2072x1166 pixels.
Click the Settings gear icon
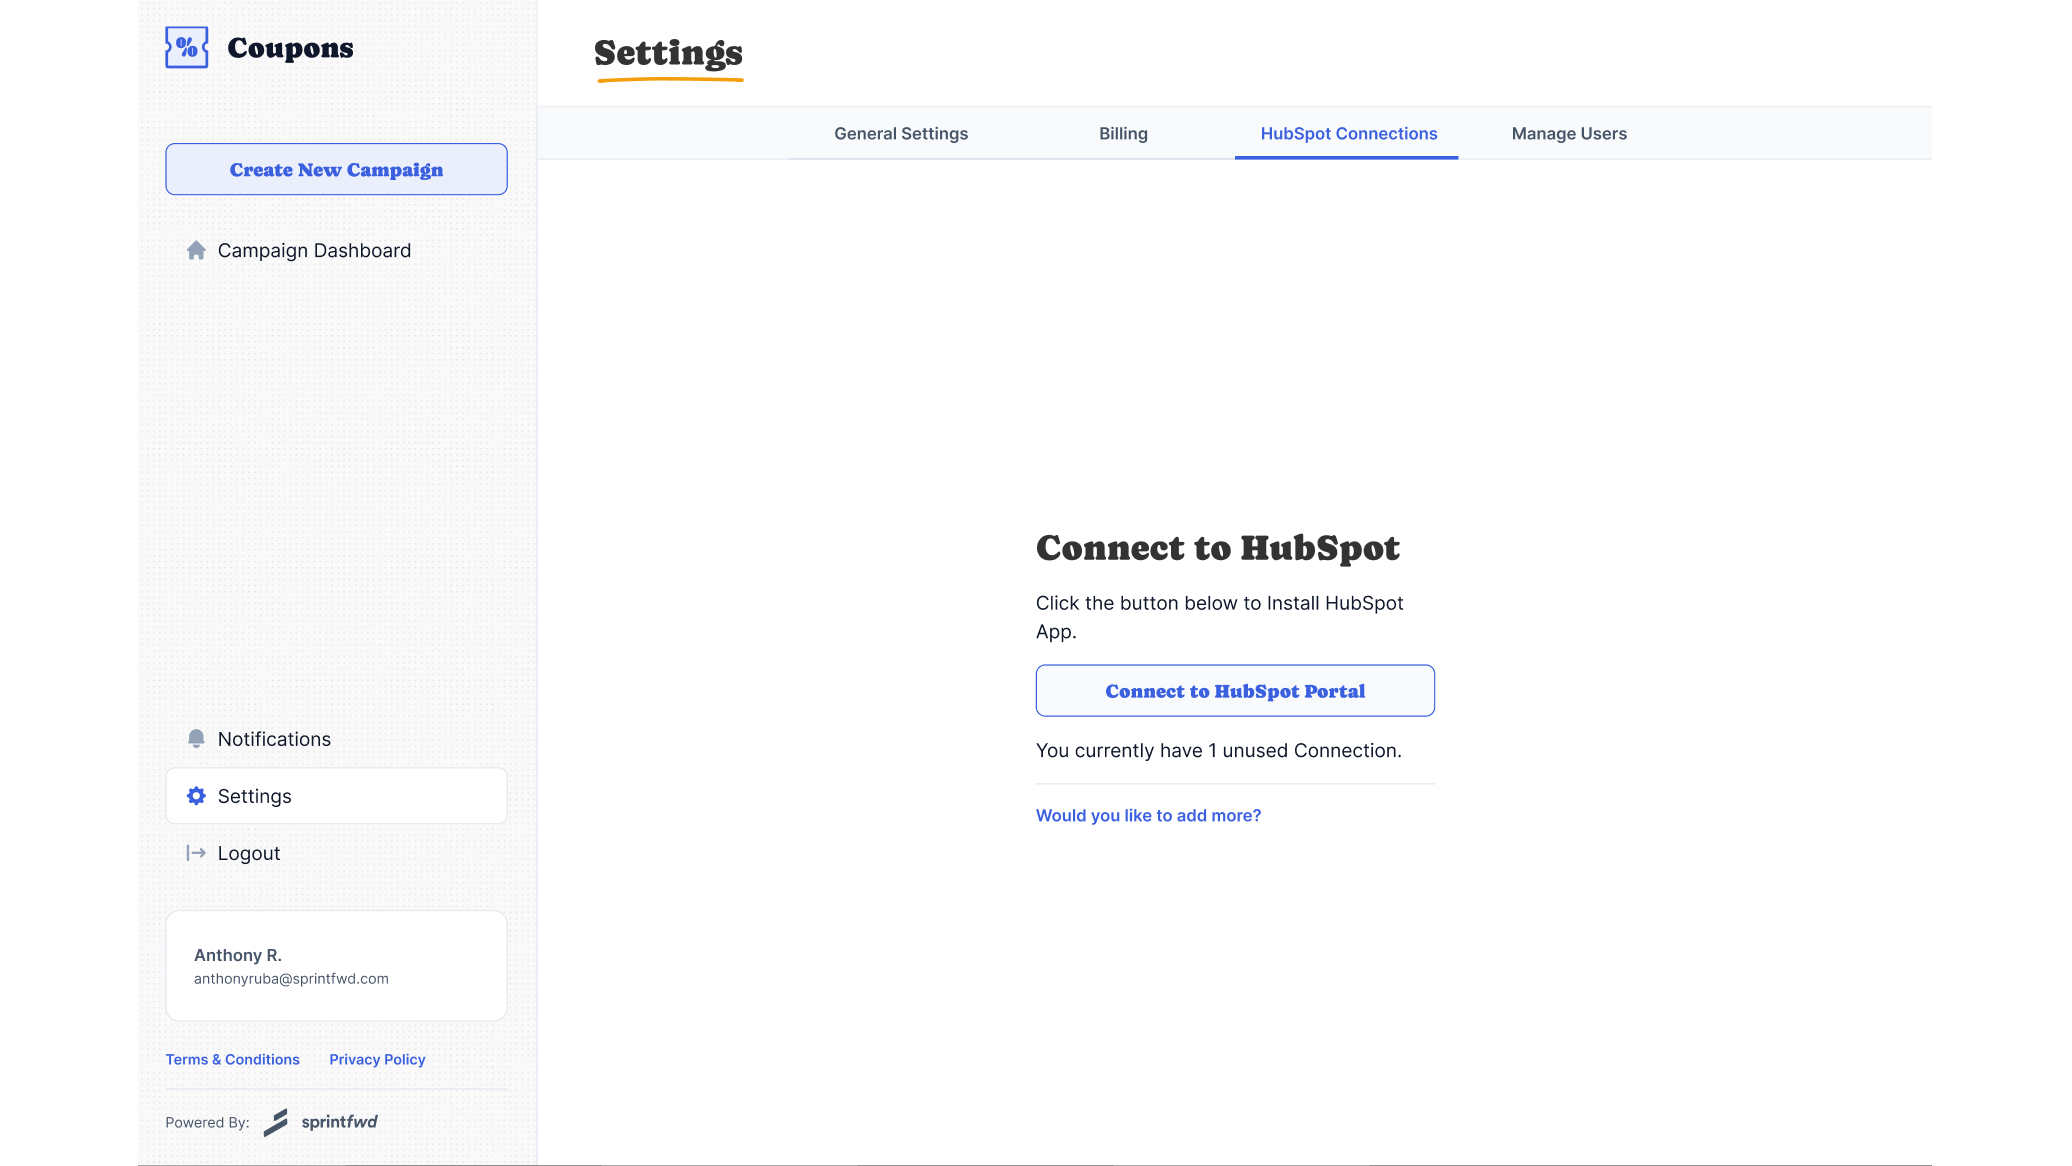pos(196,796)
